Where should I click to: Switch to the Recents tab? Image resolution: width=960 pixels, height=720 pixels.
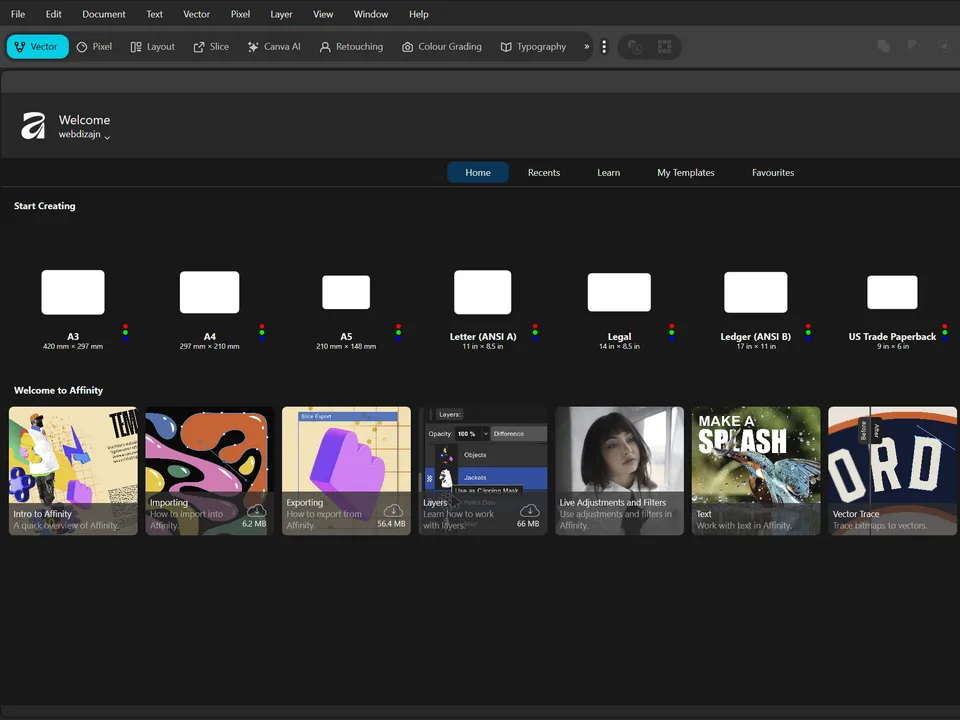(543, 172)
